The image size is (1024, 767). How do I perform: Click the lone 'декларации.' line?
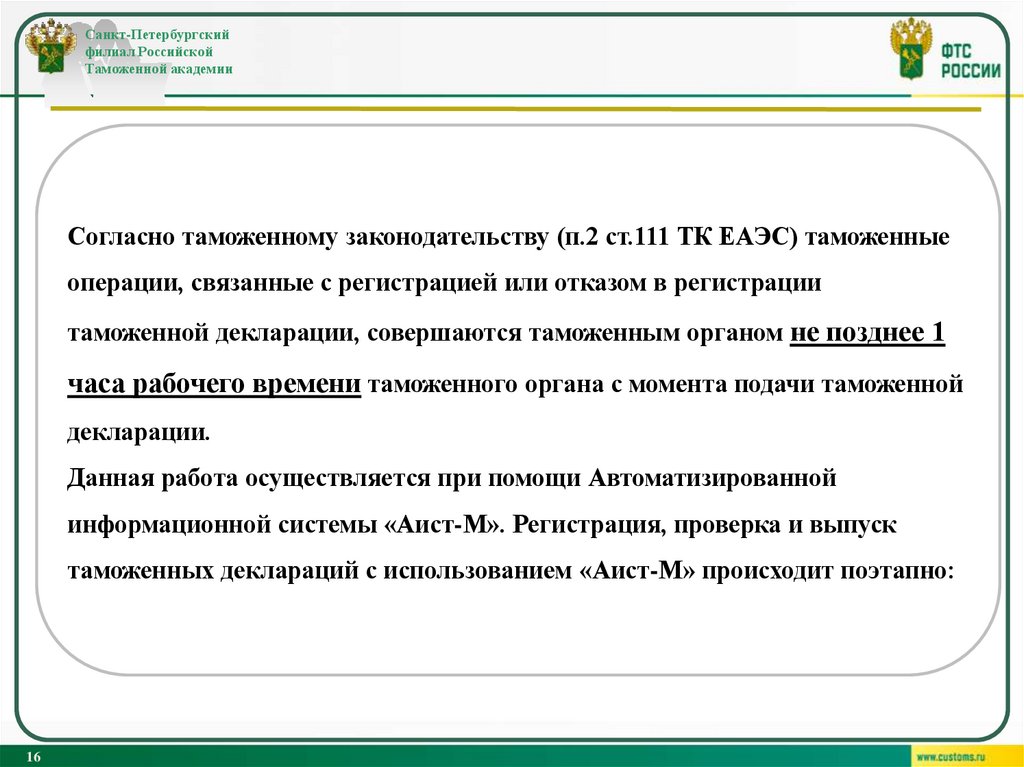point(139,432)
